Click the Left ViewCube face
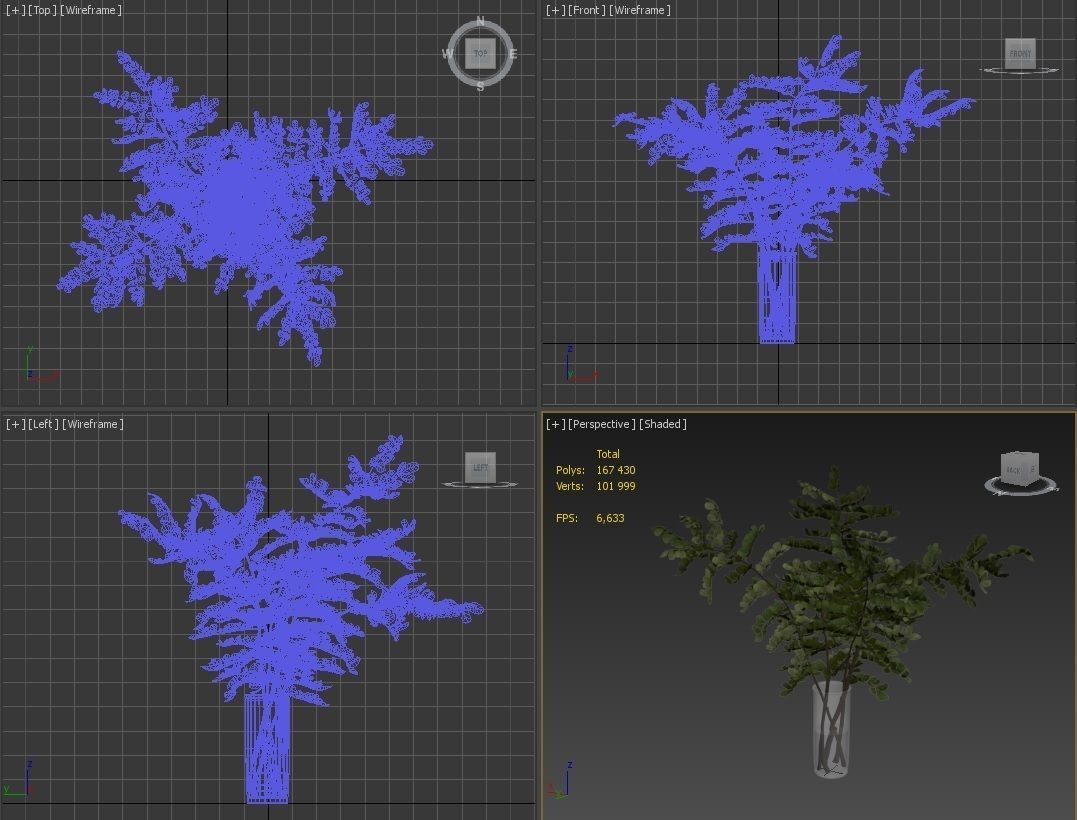 point(480,468)
